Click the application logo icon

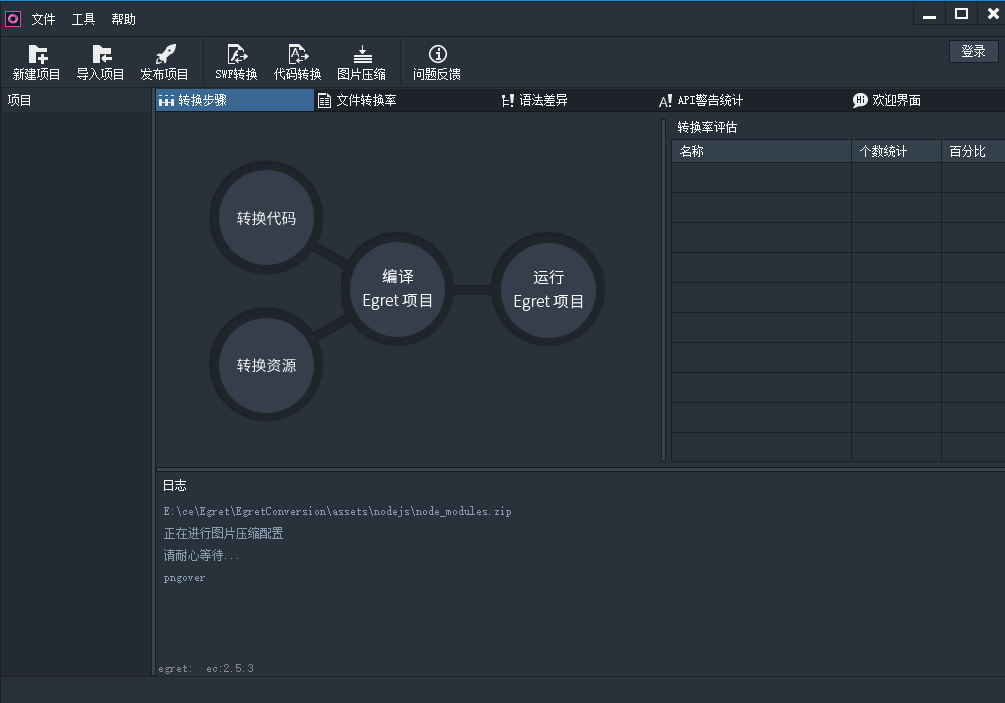(x=13, y=19)
